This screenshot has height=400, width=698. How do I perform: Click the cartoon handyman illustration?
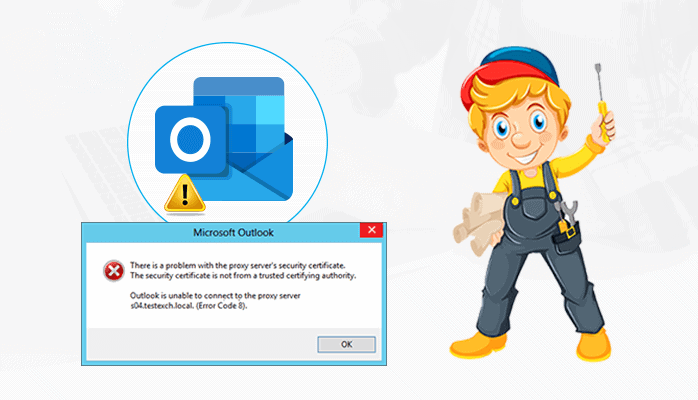[533, 204]
